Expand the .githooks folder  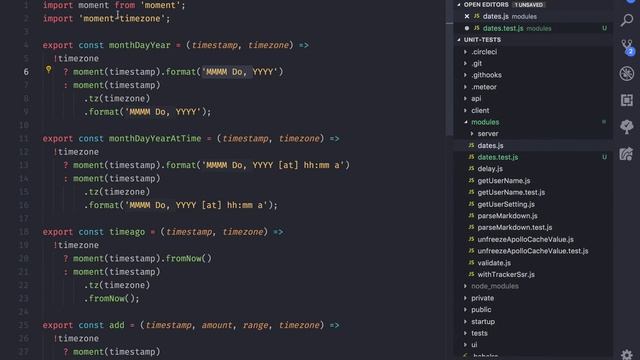(x=465, y=75)
